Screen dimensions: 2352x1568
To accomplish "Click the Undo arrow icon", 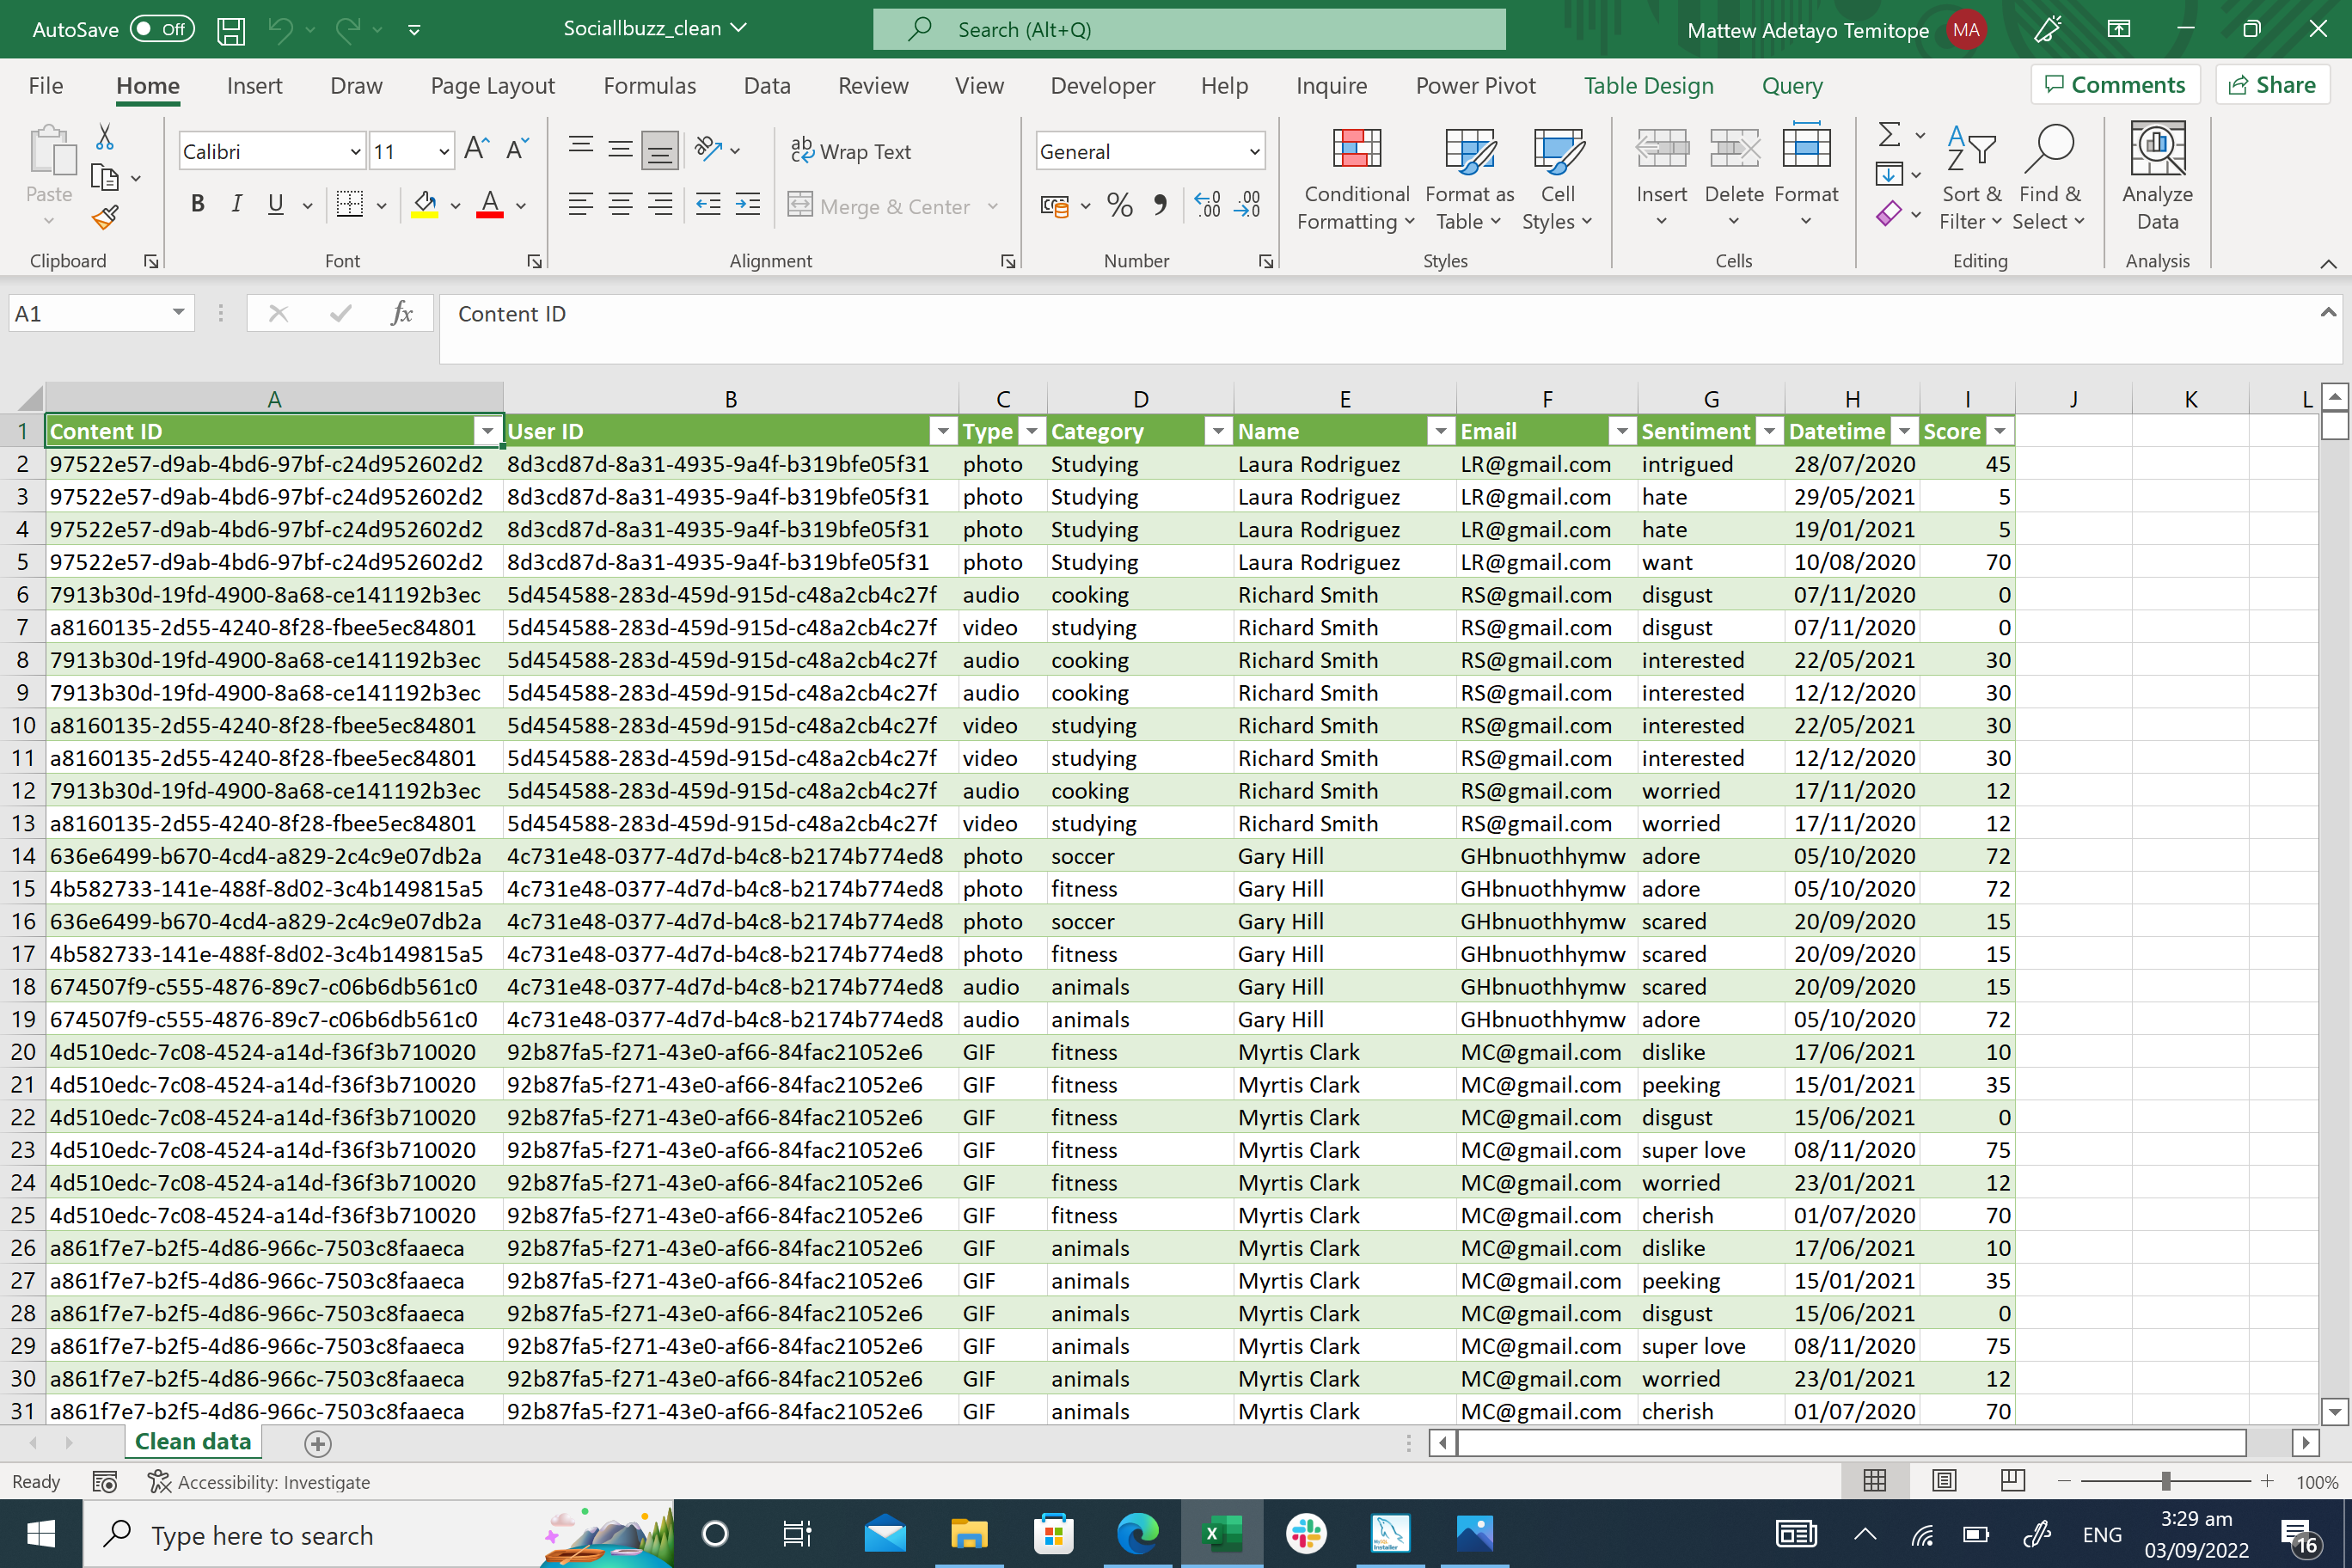I will pyautogui.click(x=279, y=30).
